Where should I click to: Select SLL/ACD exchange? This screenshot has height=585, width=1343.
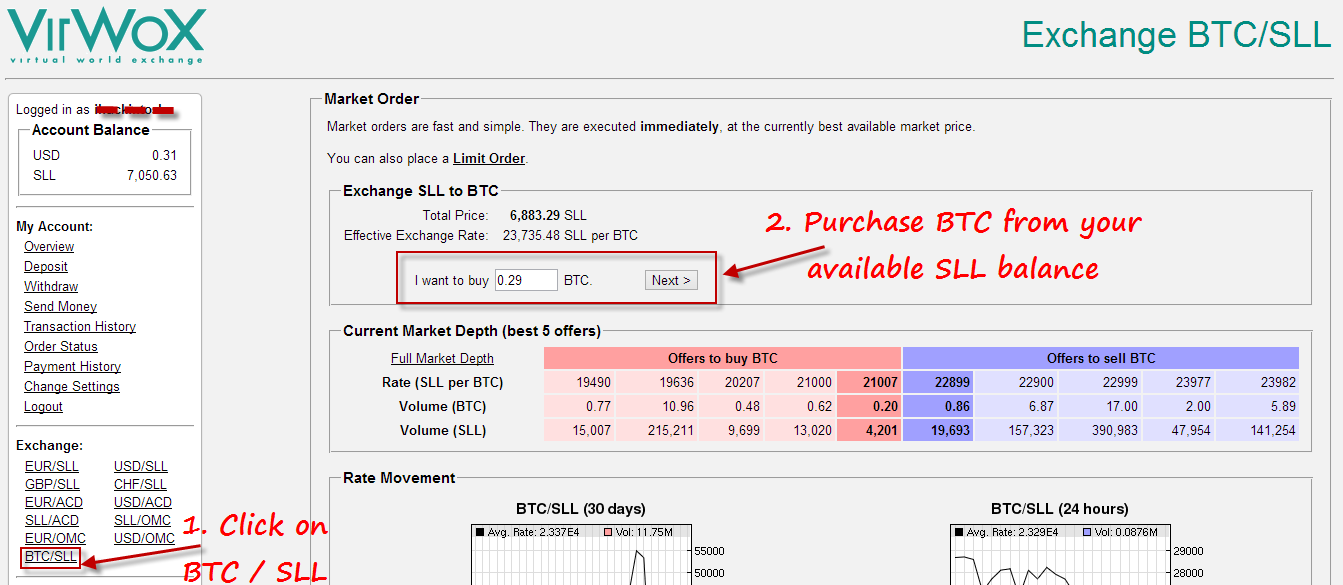52,521
